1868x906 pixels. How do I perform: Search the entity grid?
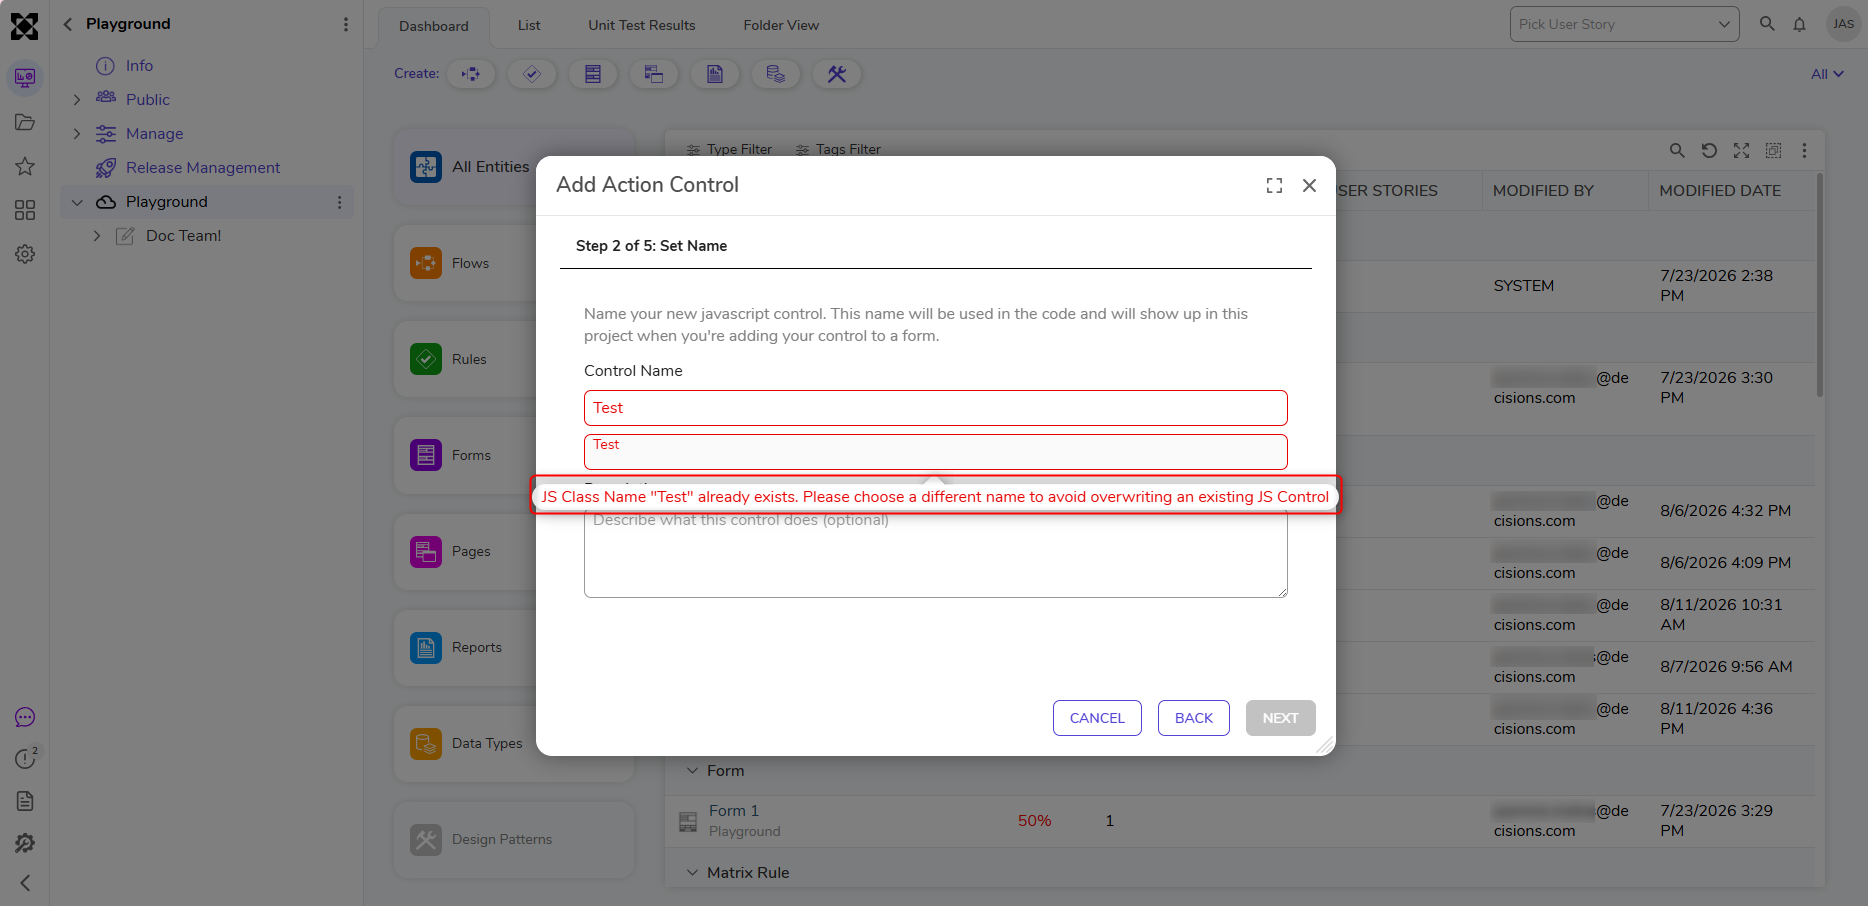(1677, 150)
